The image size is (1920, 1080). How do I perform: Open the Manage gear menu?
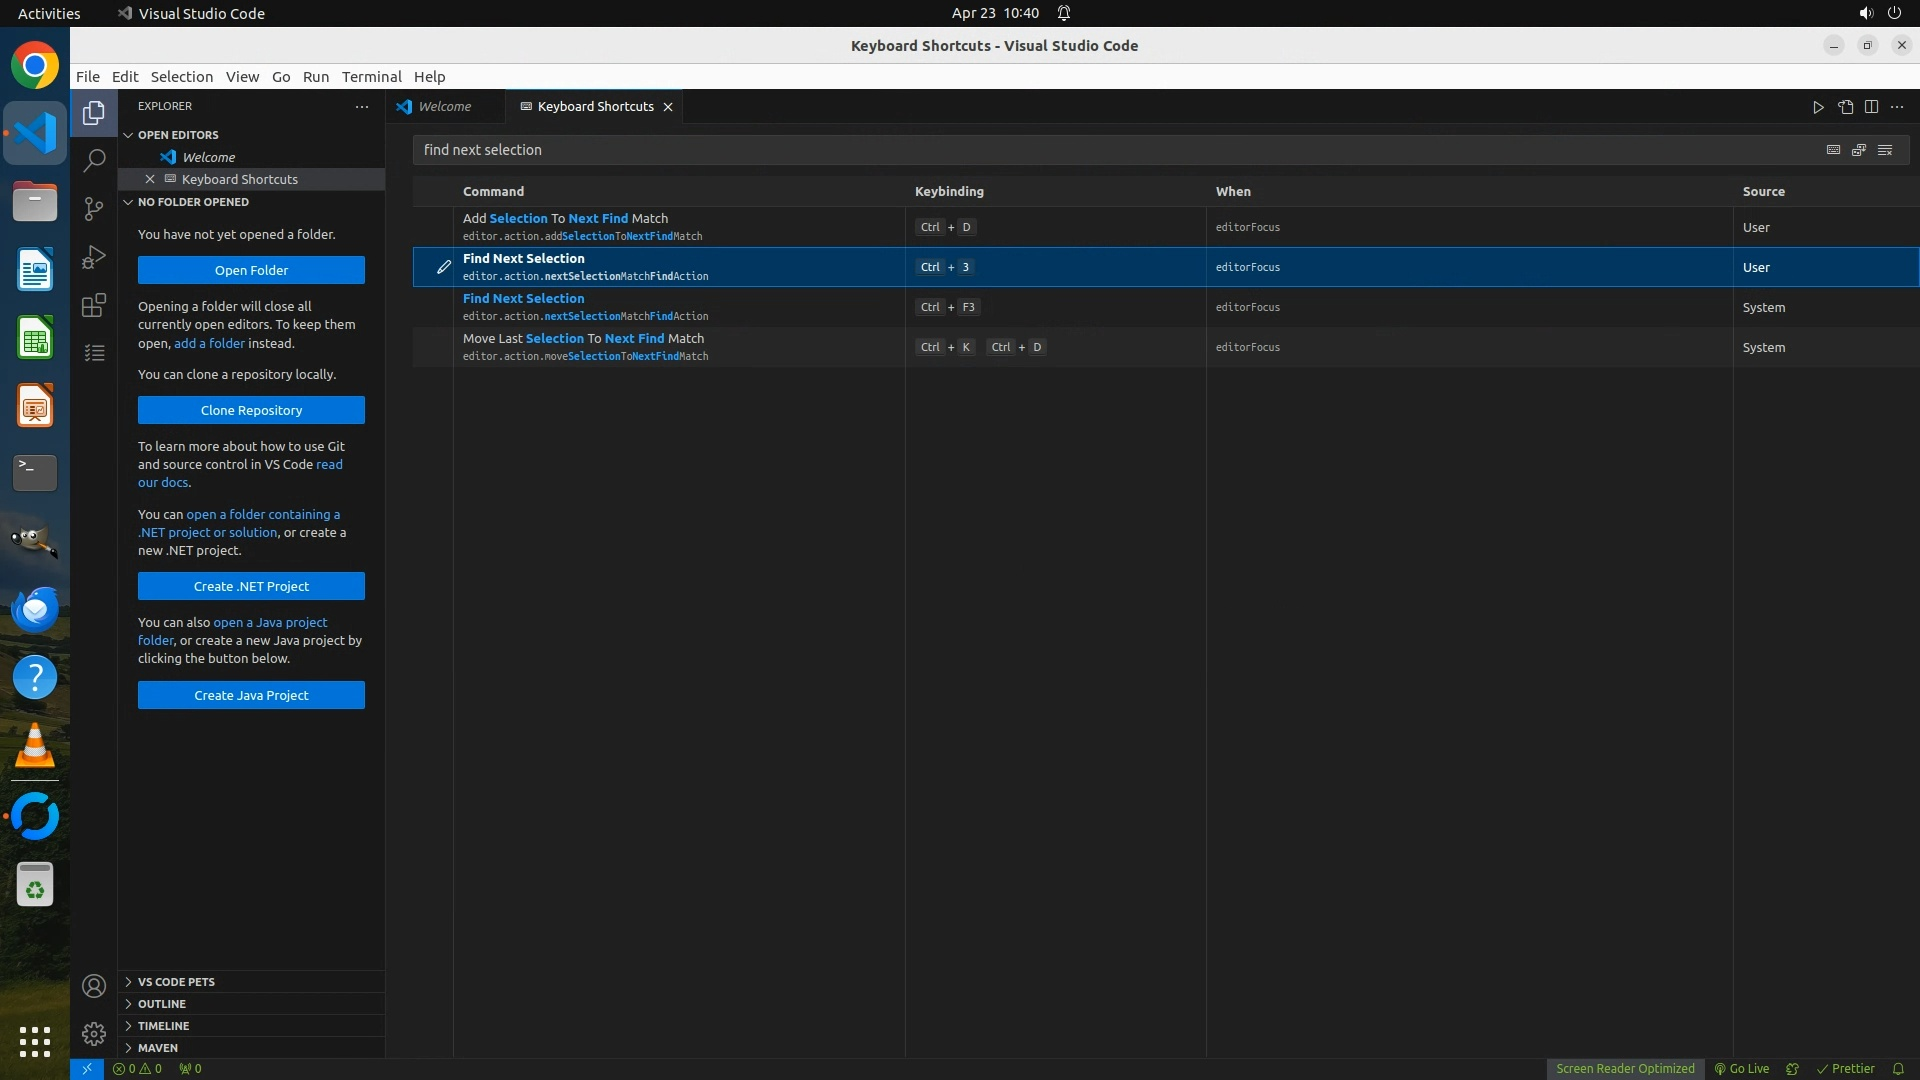(94, 1034)
